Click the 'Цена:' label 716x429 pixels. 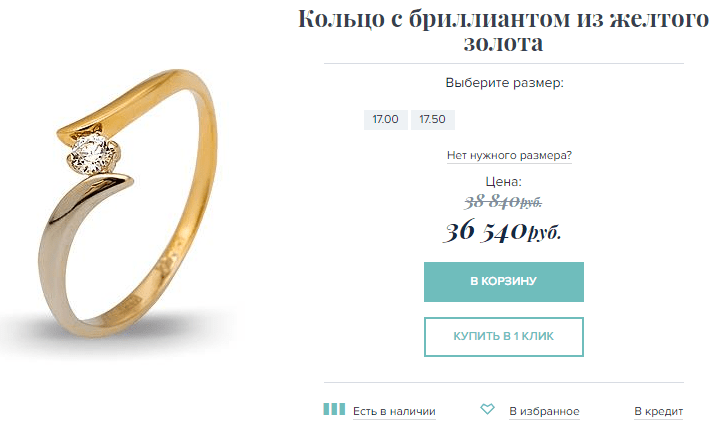[x=503, y=182]
